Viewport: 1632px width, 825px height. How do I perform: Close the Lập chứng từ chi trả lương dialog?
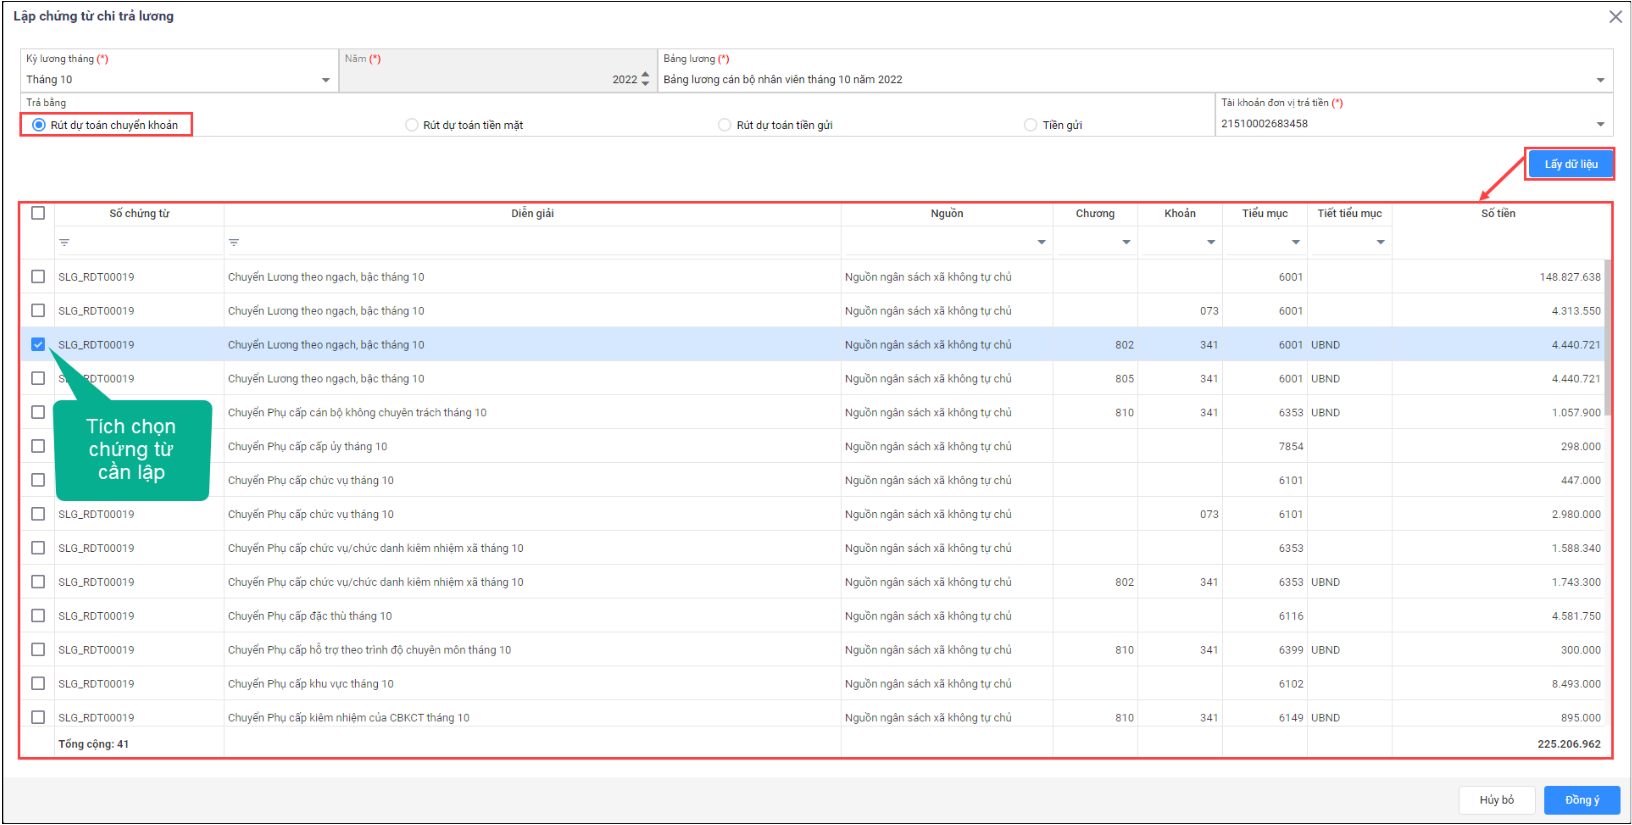[x=1615, y=16]
